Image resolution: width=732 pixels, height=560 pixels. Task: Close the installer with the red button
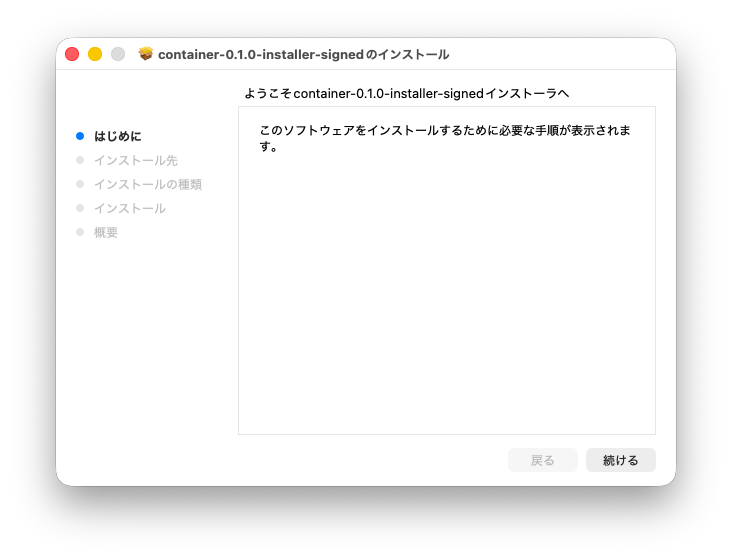[72, 54]
